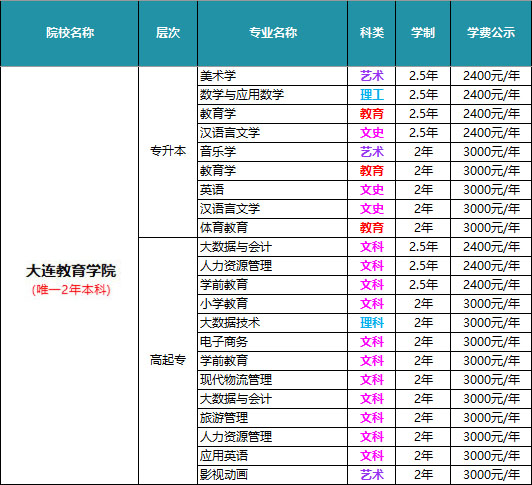
Task: Click 3000元/年 in the 英语 row
Action: pyautogui.click(x=491, y=189)
